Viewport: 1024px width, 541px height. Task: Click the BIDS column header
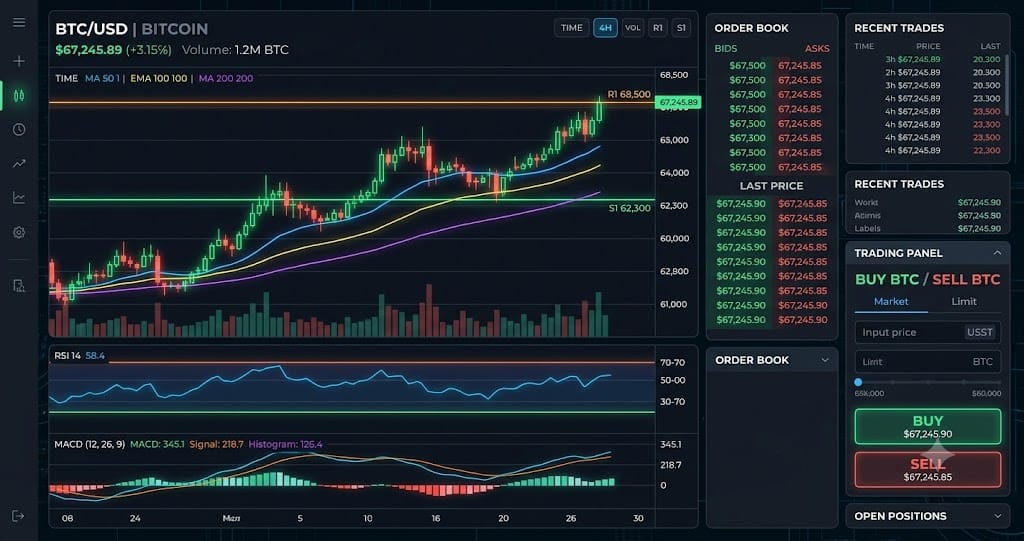(x=726, y=49)
